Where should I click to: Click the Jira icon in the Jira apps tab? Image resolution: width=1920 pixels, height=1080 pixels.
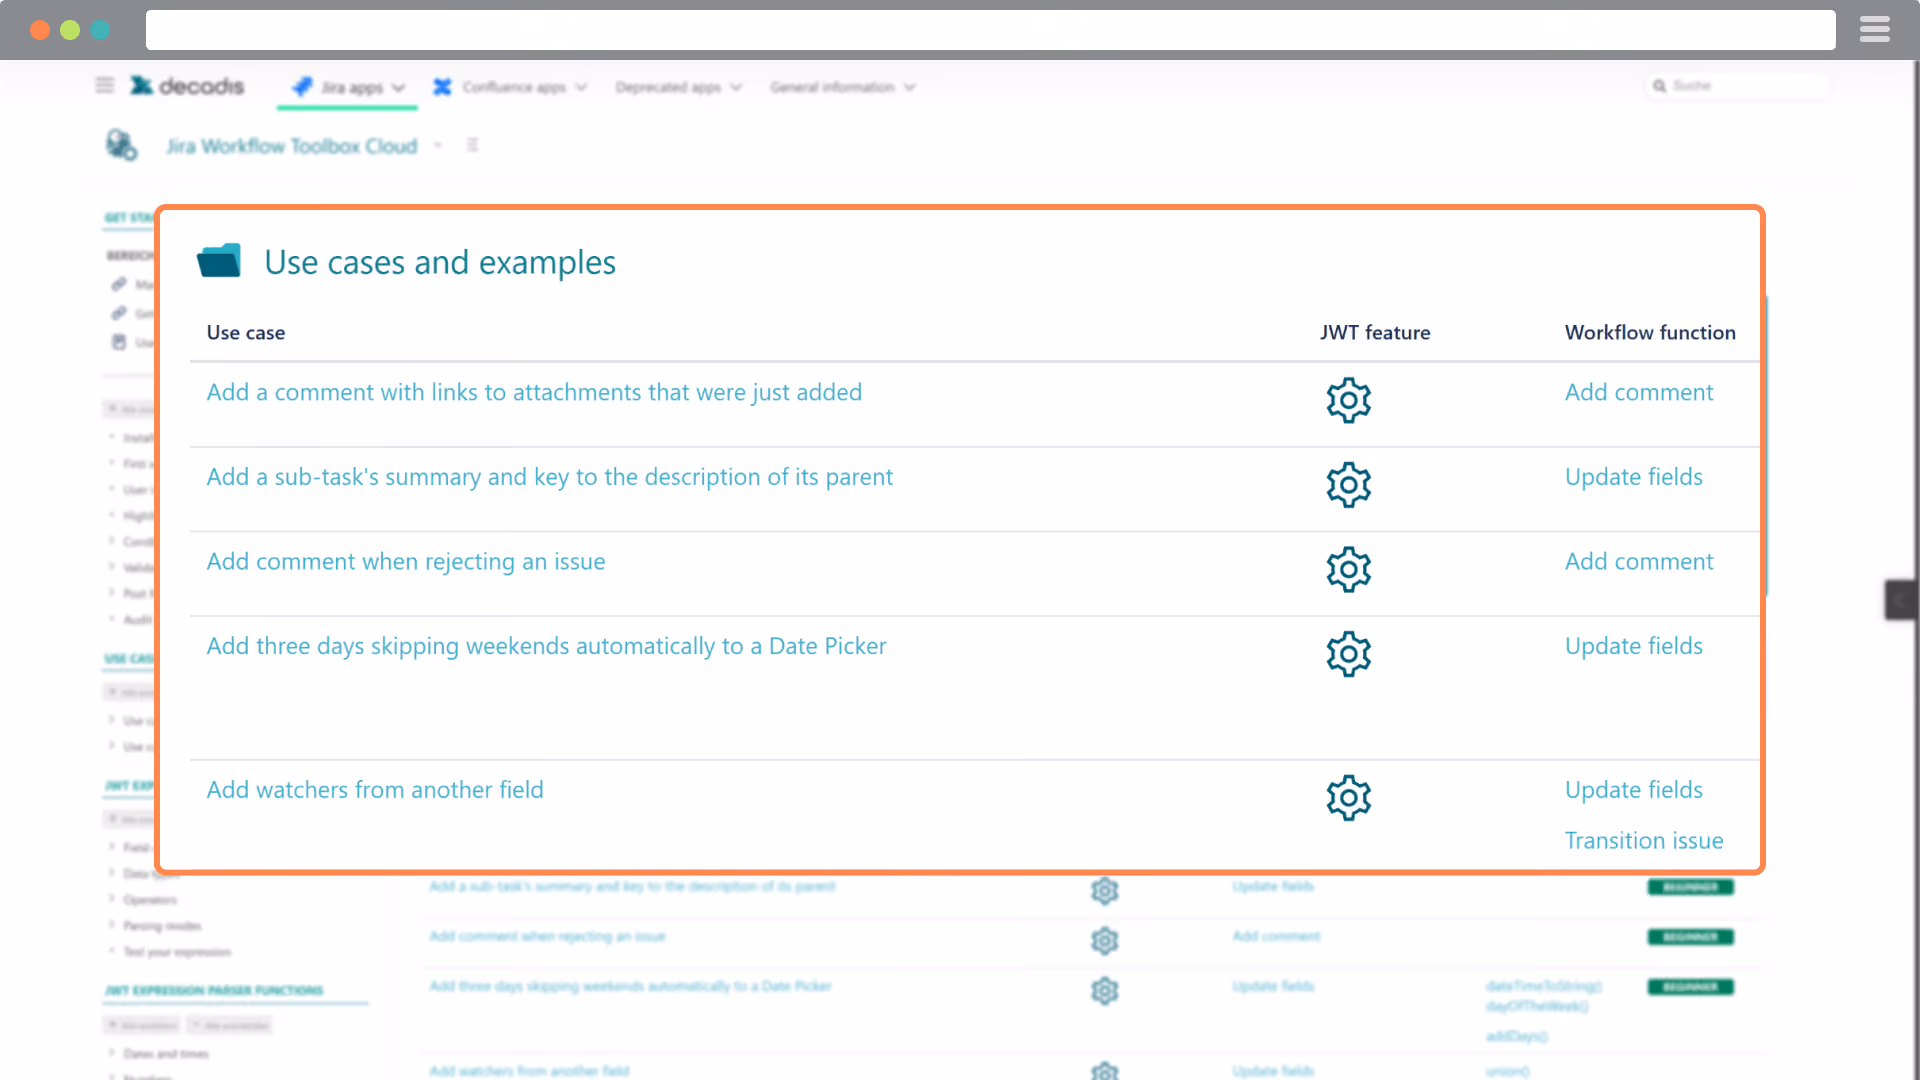(x=302, y=87)
